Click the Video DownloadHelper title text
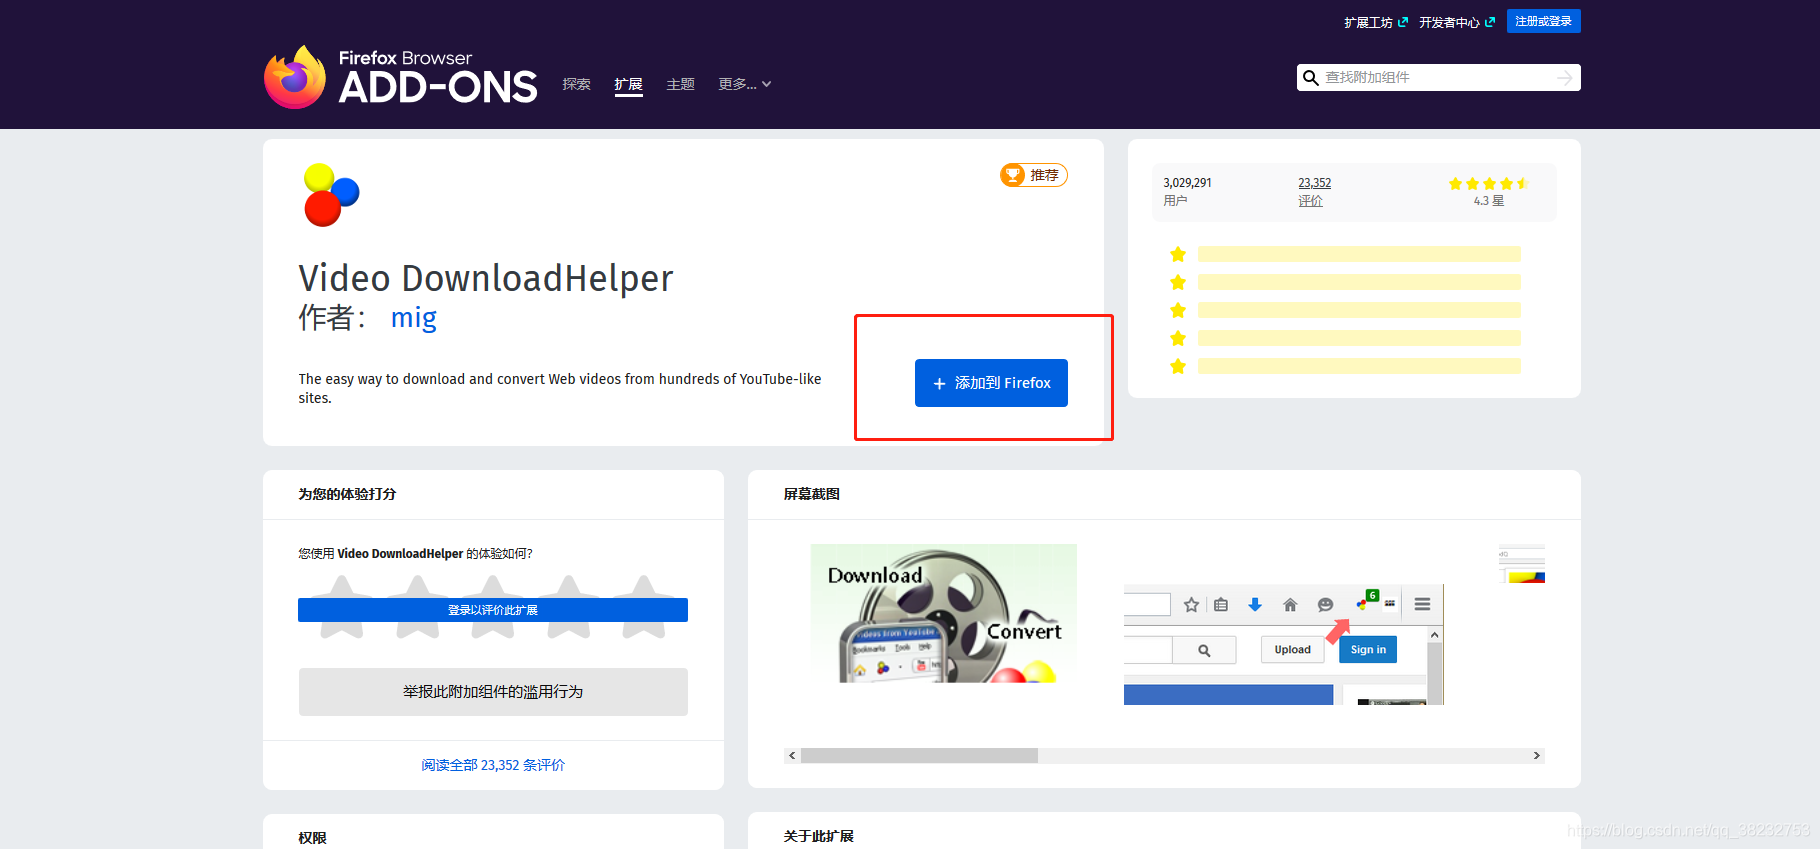This screenshot has height=849, width=1820. coord(486,278)
